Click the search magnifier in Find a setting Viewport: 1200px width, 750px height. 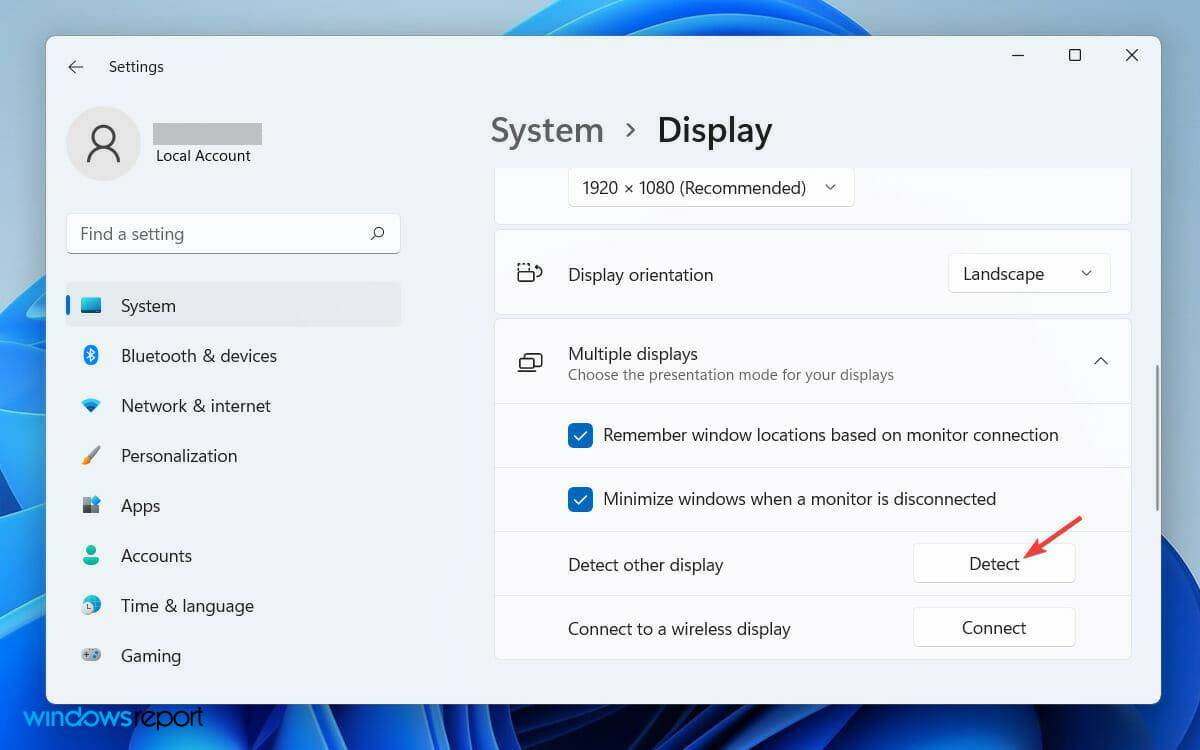point(377,233)
